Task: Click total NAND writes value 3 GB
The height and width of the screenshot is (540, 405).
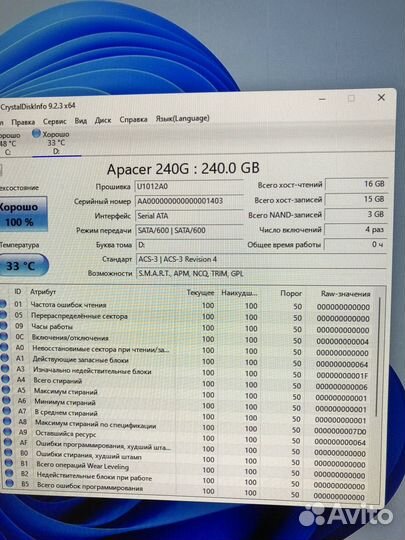Action: pyautogui.click(x=355, y=214)
